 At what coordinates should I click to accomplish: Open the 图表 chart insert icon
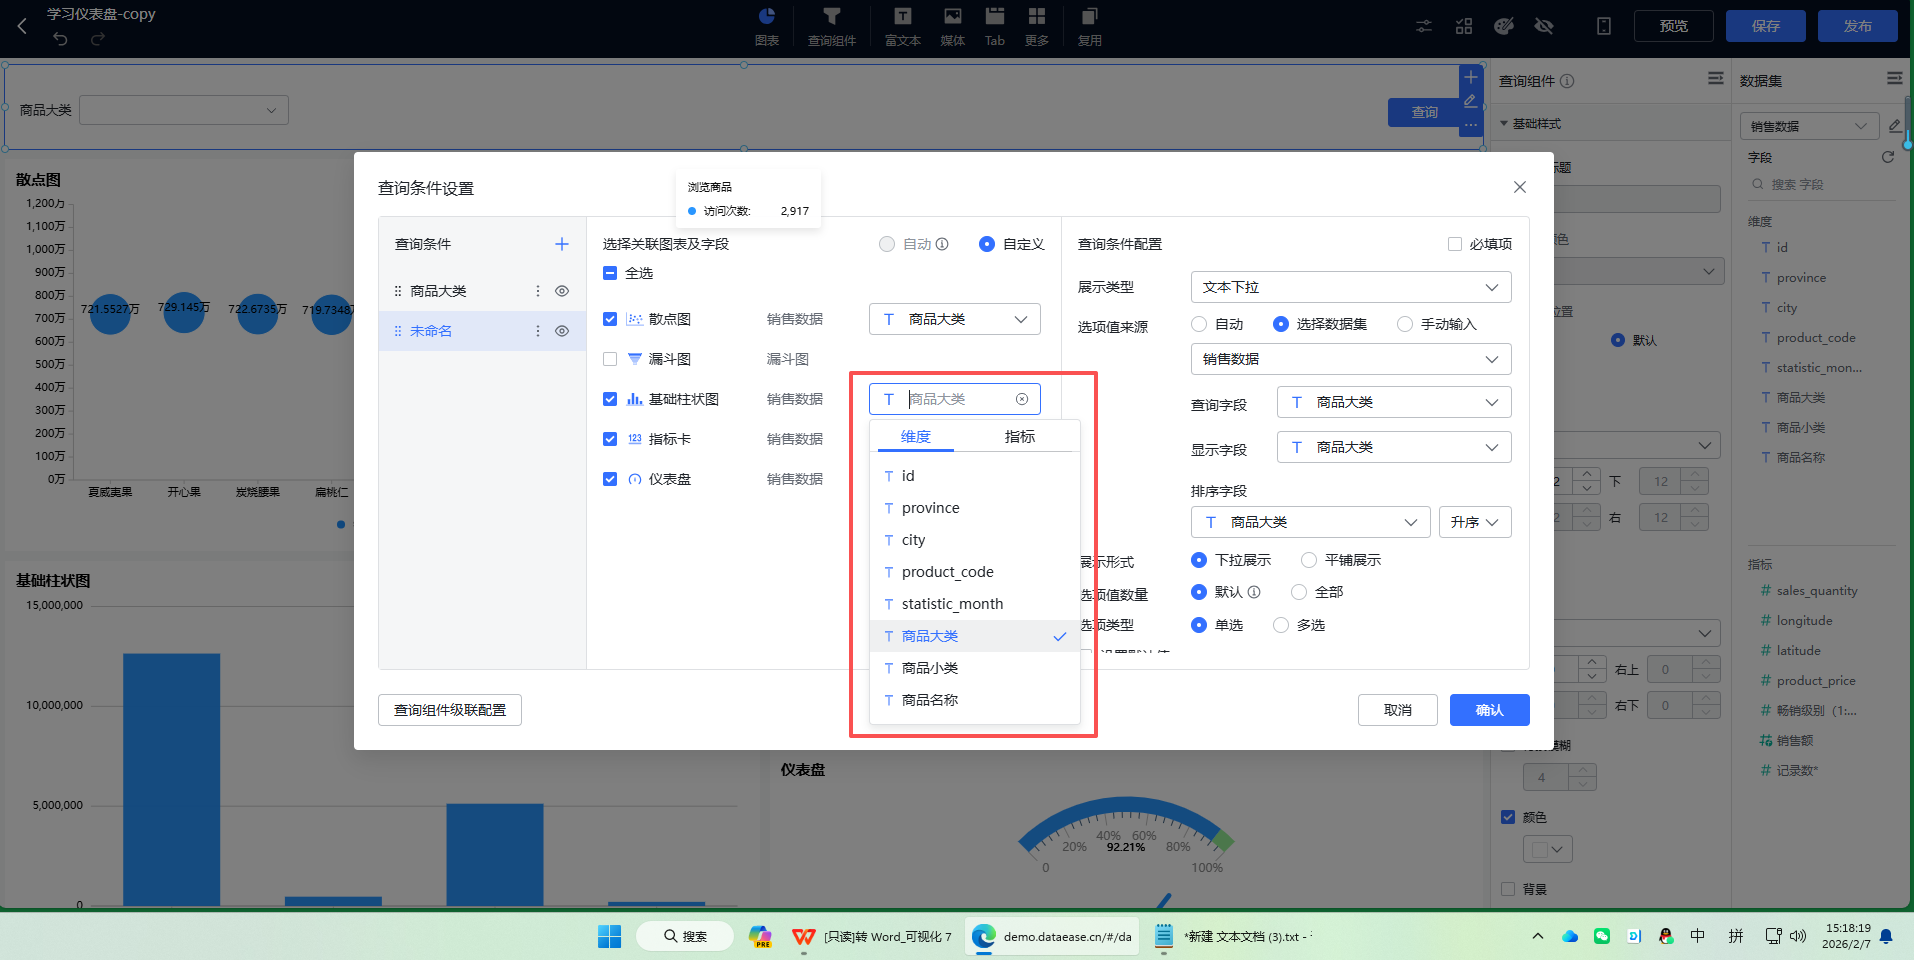(767, 26)
